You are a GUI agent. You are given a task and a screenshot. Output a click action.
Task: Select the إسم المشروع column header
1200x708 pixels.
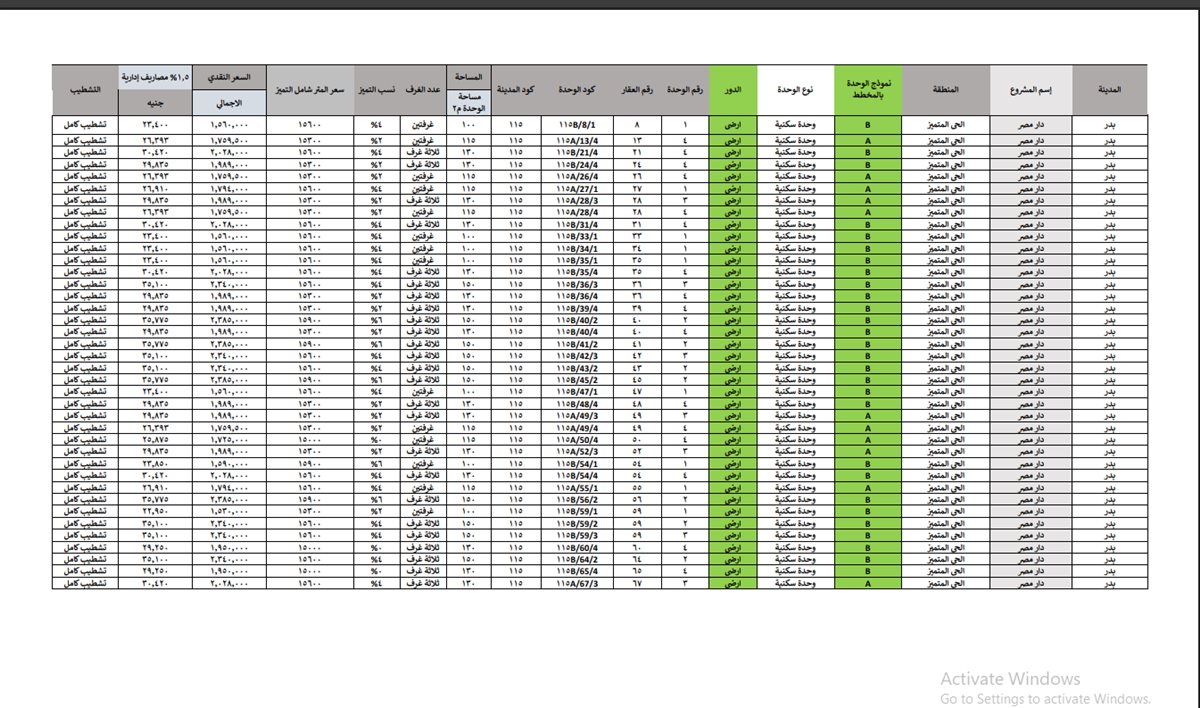click(x=1031, y=90)
